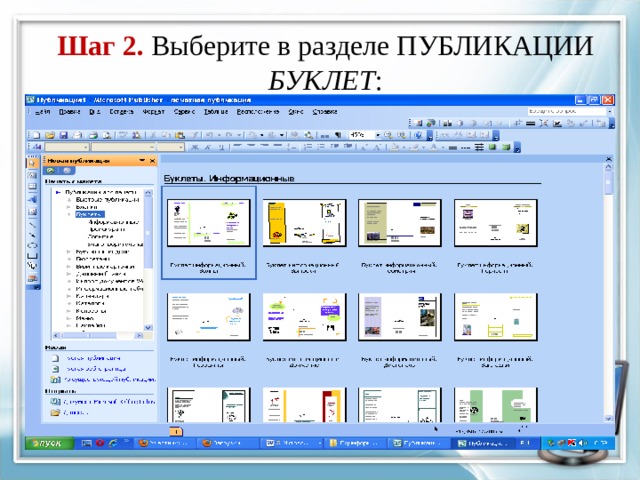Open the New Publication task pane menu arrow

[x=142, y=161]
